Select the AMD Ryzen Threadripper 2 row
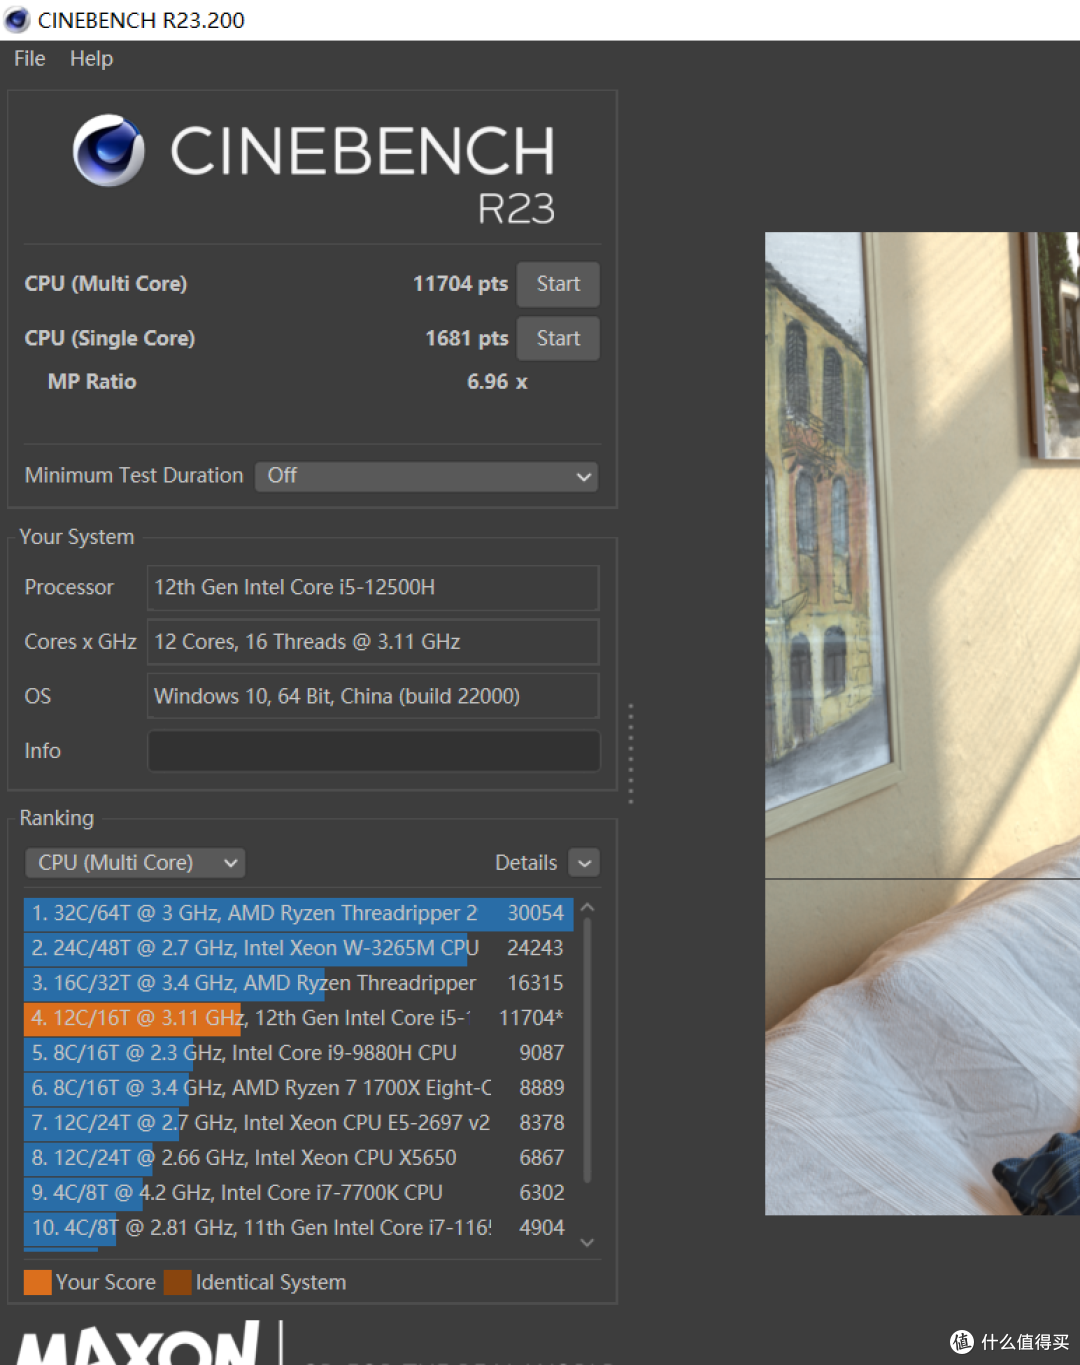Viewport: 1080px width, 1365px height. (x=298, y=913)
